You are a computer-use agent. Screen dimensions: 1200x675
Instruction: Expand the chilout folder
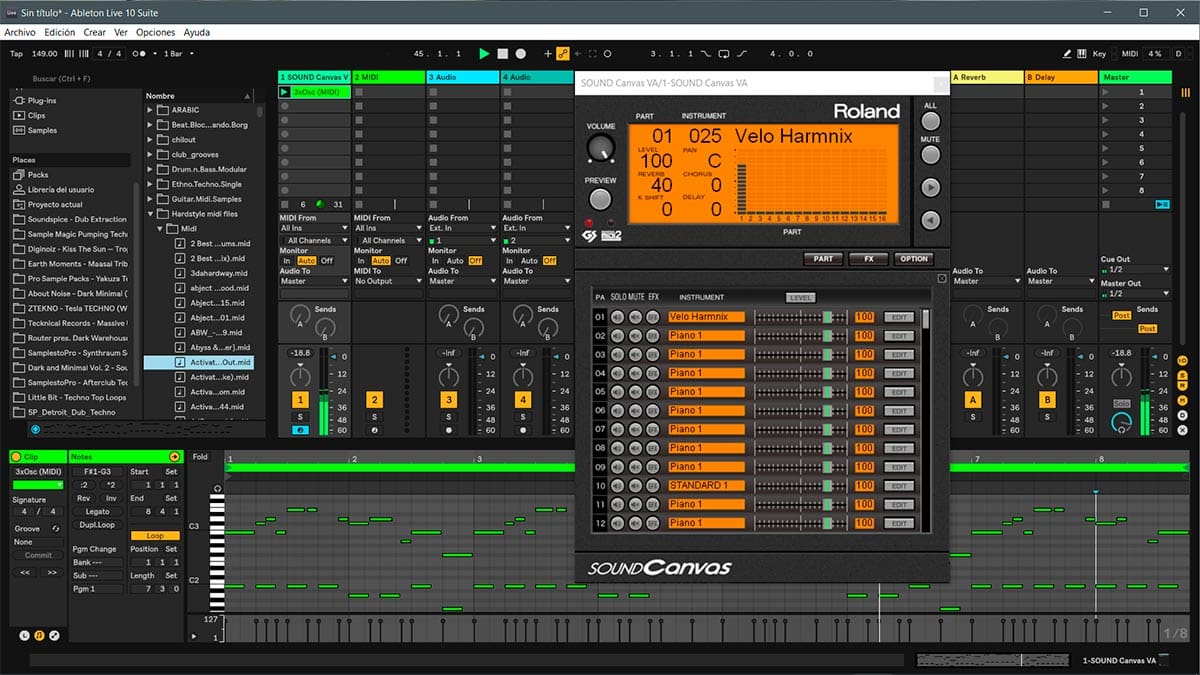click(x=150, y=140)
